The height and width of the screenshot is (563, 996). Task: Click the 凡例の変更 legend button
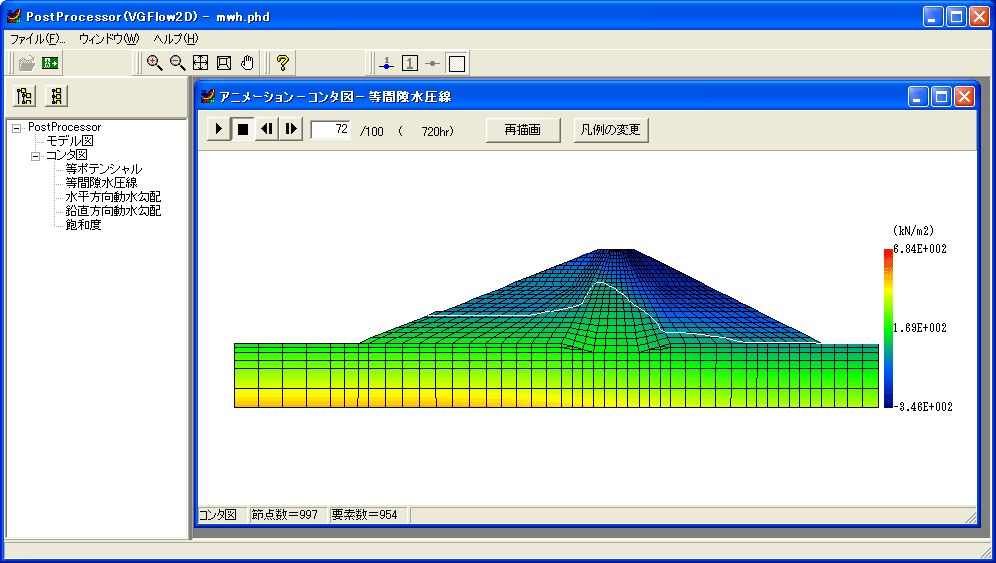[x=610, y=130]
